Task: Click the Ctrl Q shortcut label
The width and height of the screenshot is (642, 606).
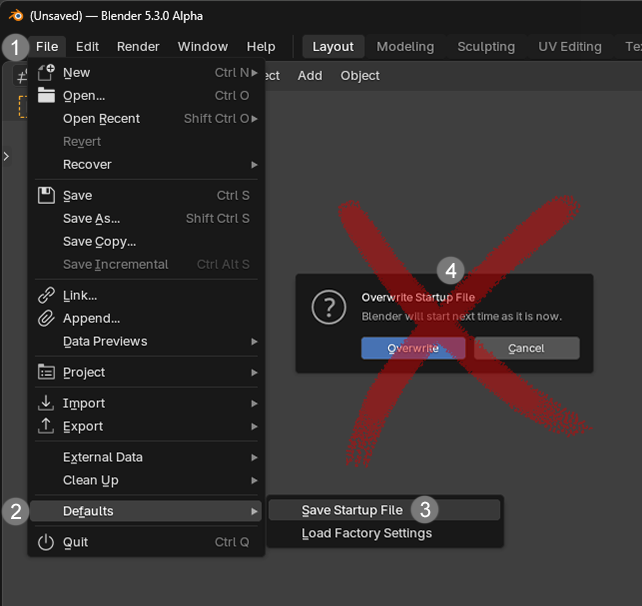Action: 232,542
